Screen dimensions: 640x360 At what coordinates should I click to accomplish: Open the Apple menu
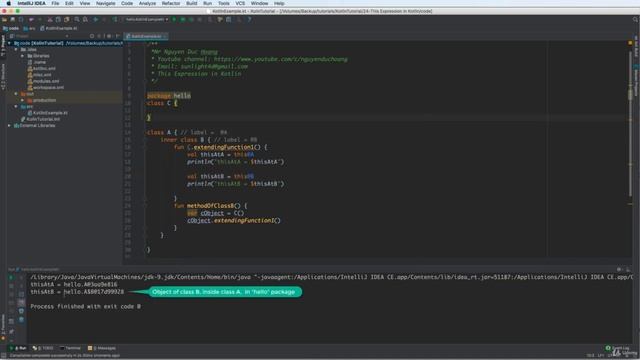coord(8,3)
